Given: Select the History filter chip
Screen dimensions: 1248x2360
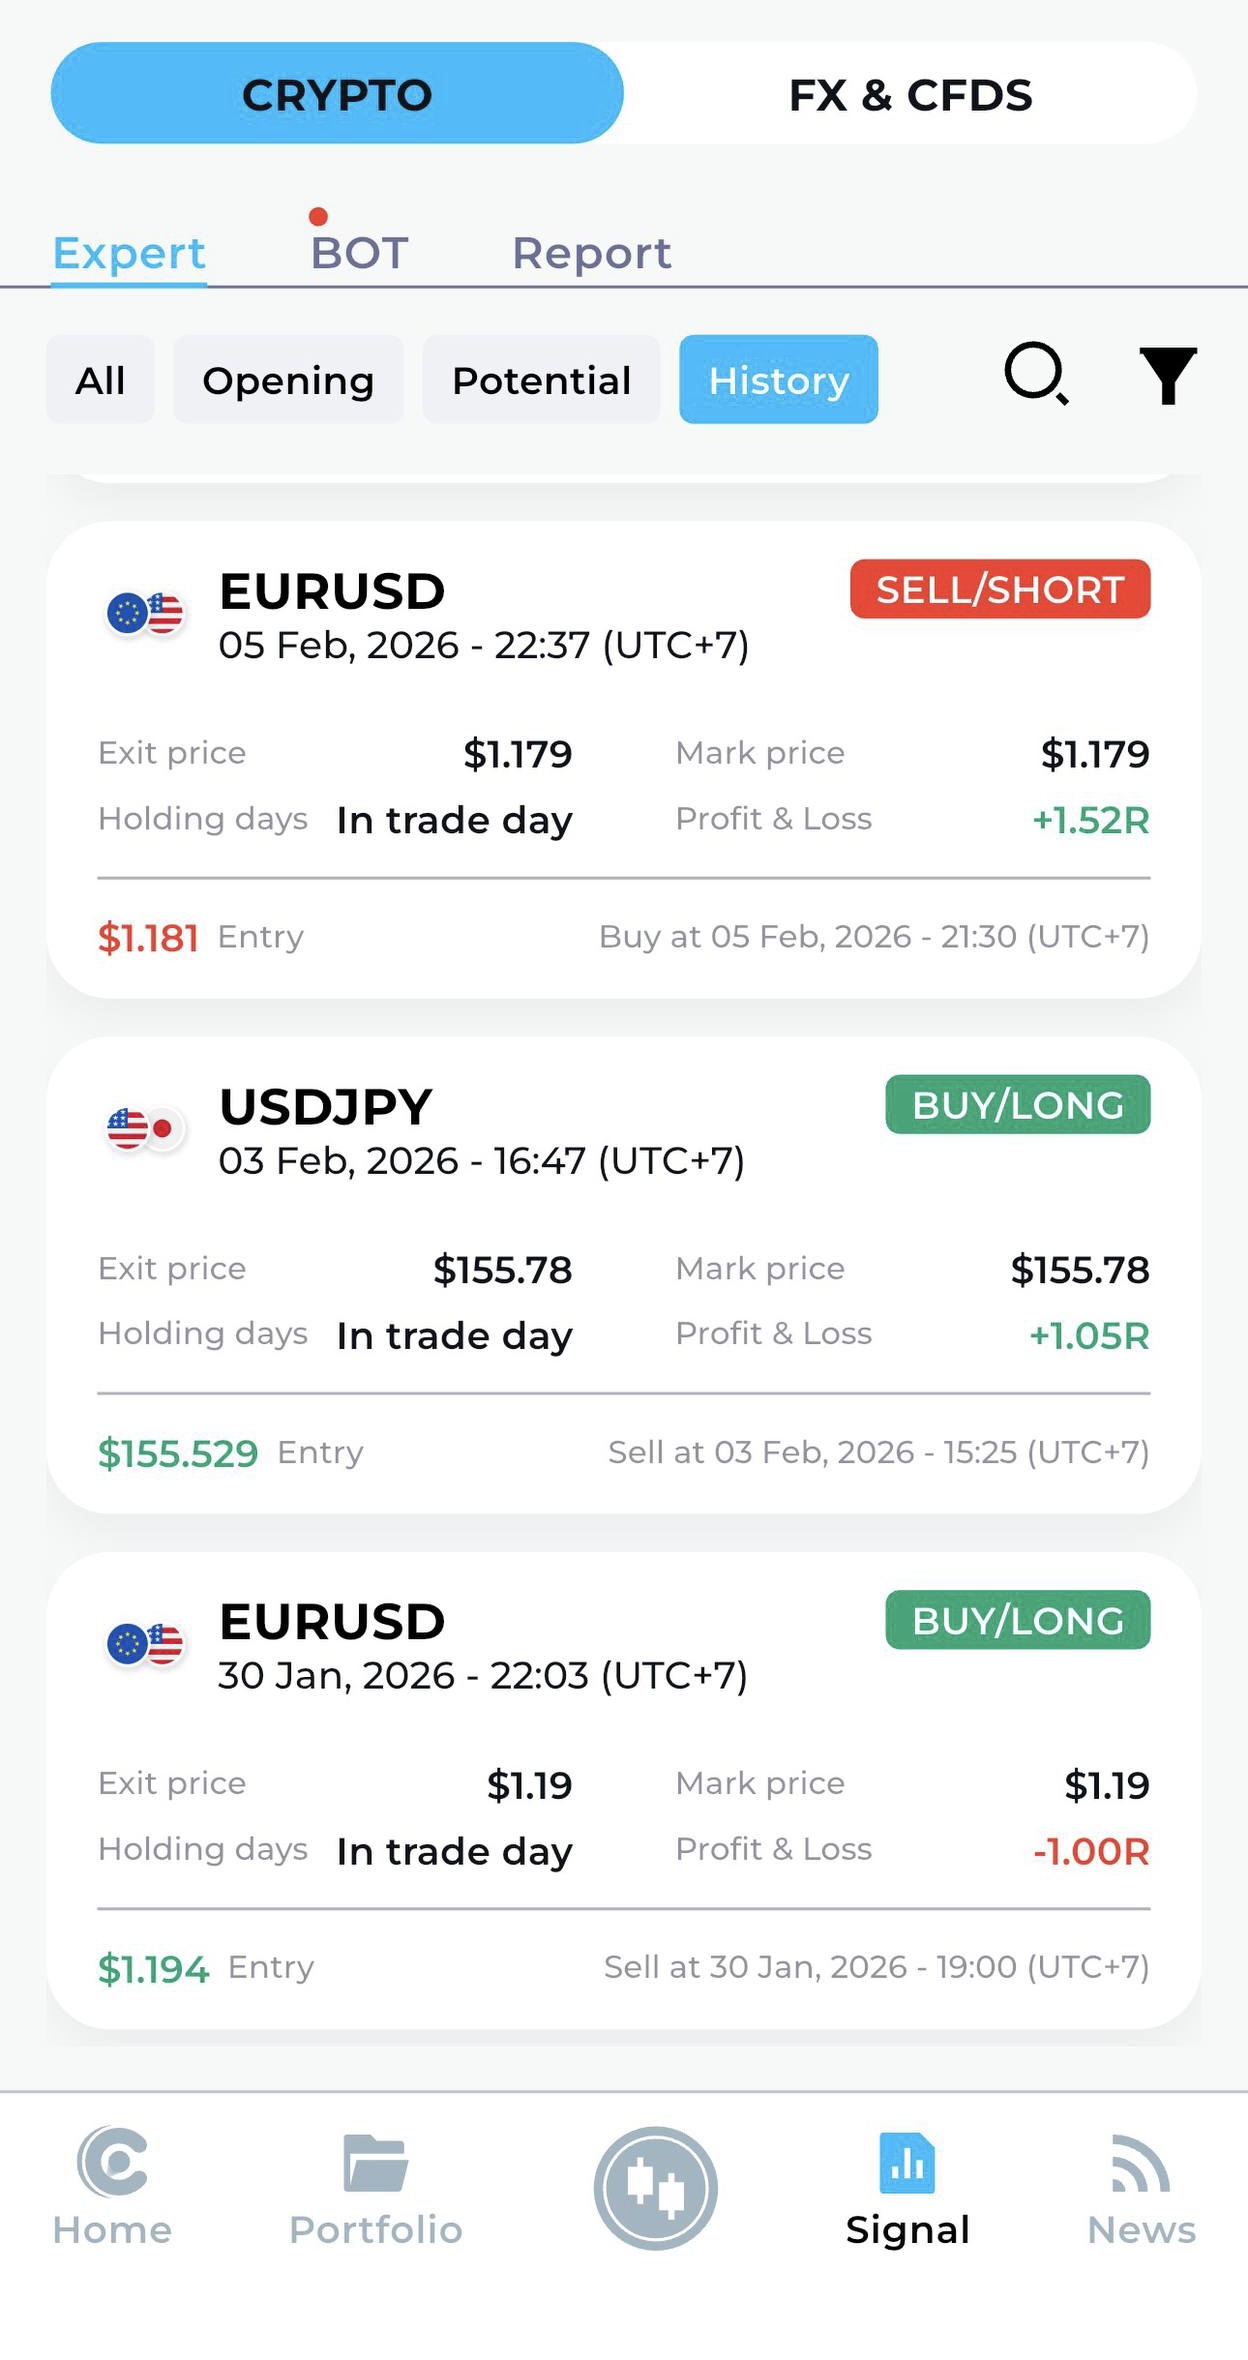Looking at the screenshot, I should [778, 380].
